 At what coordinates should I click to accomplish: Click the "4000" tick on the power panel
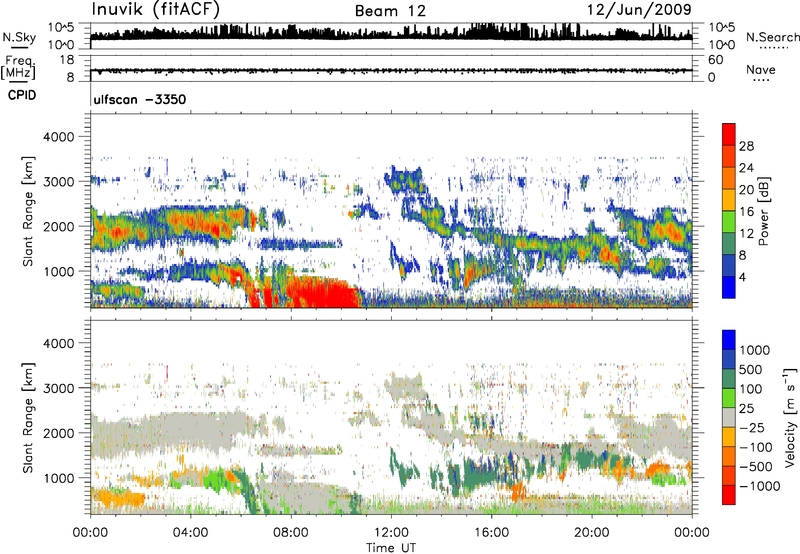coord(58,137)
